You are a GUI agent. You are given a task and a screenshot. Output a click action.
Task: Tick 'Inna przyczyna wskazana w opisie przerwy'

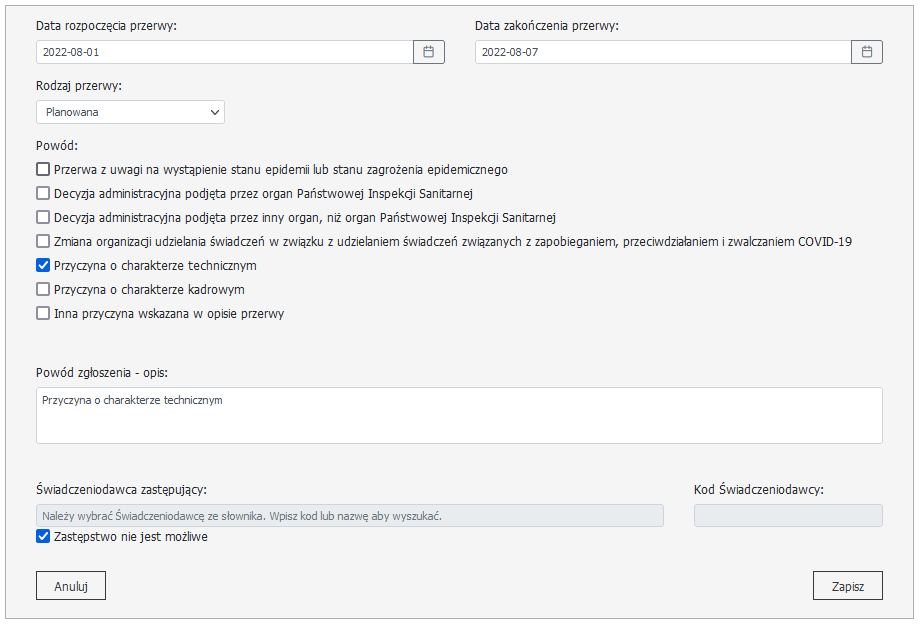[x=43, y=314]
